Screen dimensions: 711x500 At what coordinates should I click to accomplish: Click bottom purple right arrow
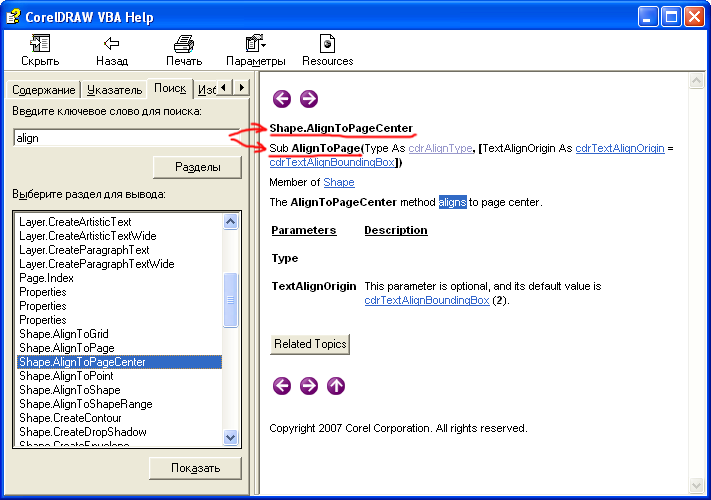click(x=309, y=386)
